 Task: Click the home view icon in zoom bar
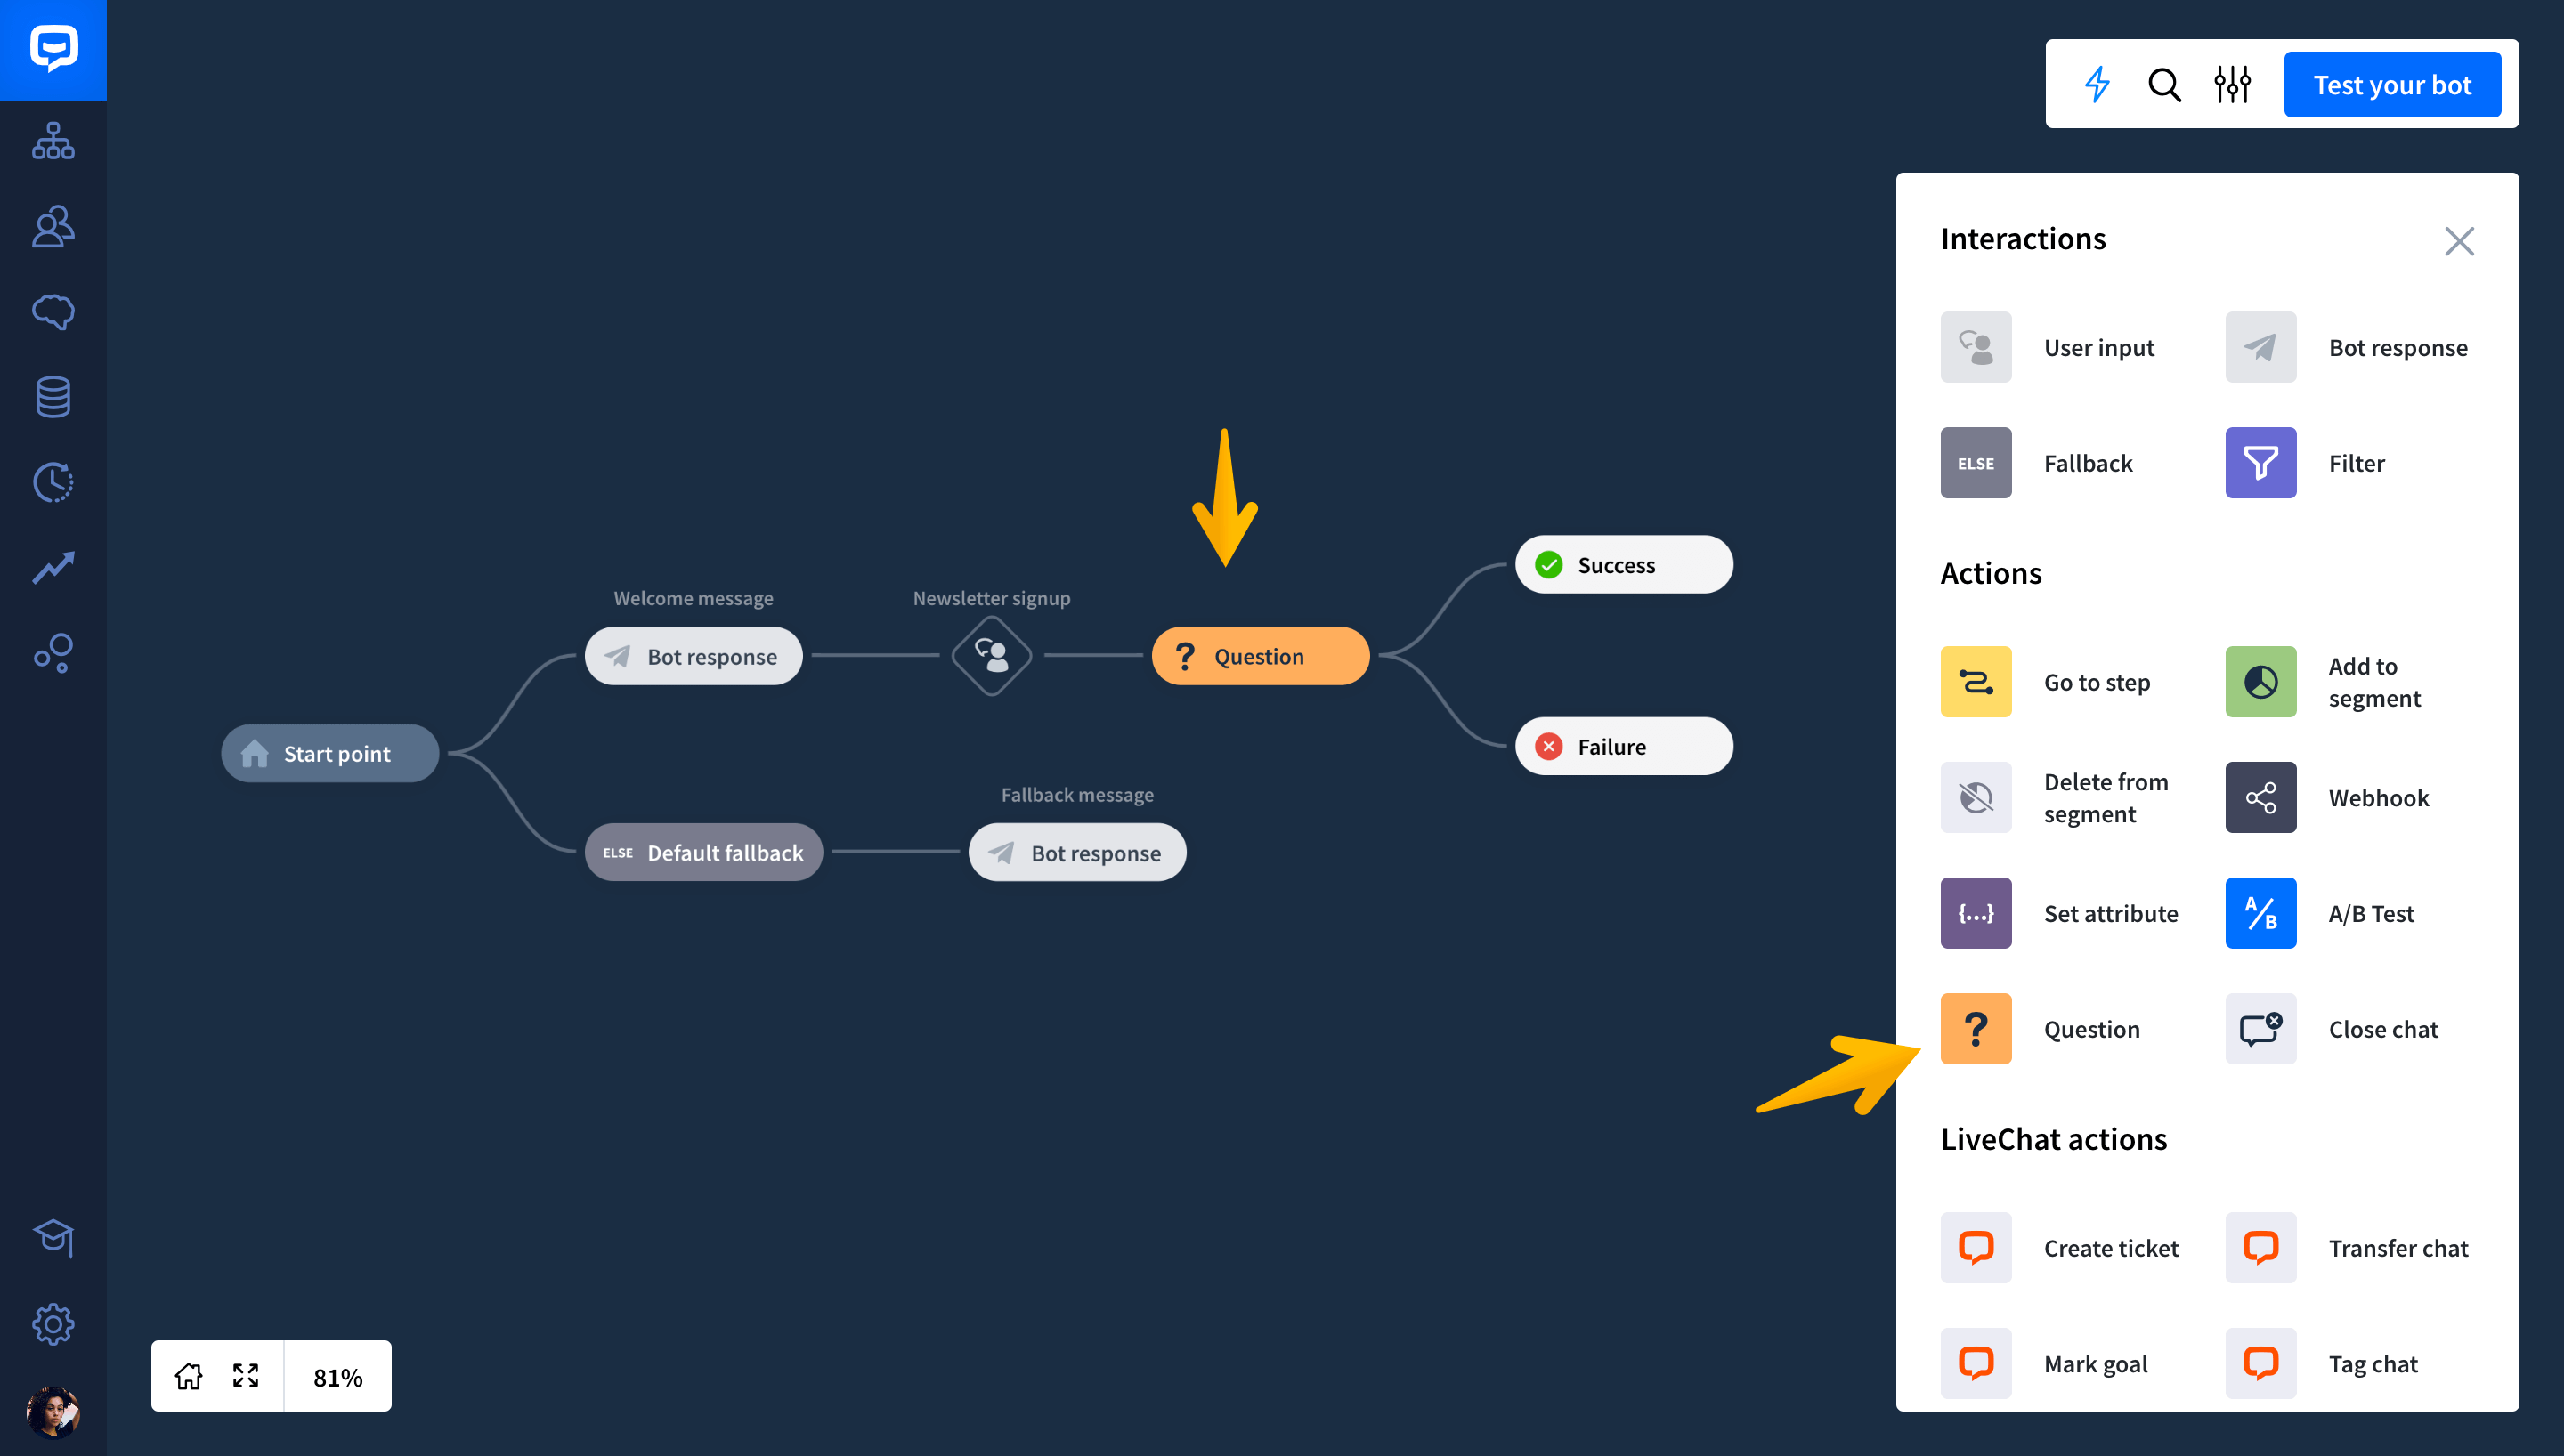click(x=189, y=1377)
